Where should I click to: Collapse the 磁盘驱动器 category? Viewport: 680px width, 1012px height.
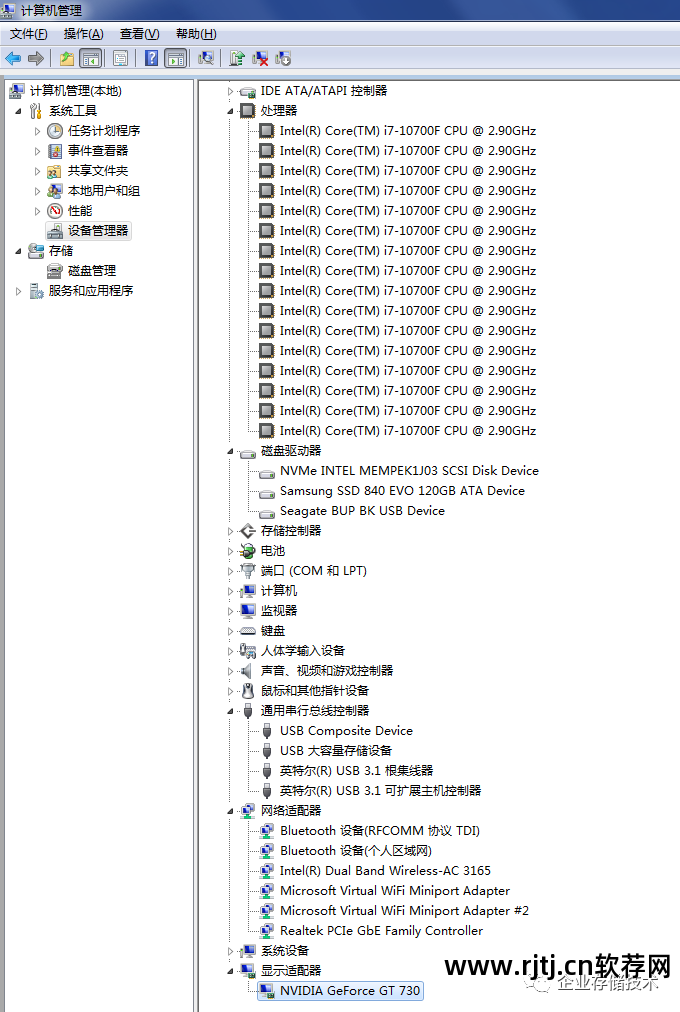pos(231,452)
